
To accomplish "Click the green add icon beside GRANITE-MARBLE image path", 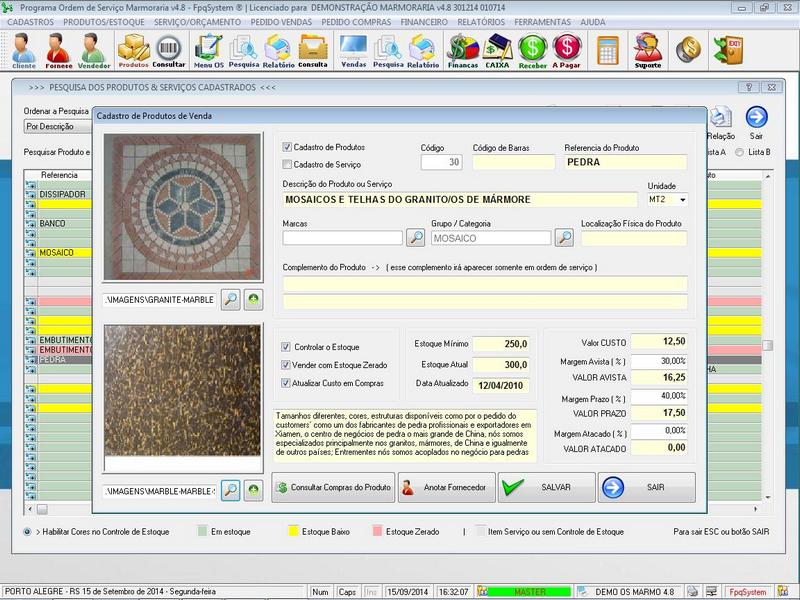I will 253,299.
